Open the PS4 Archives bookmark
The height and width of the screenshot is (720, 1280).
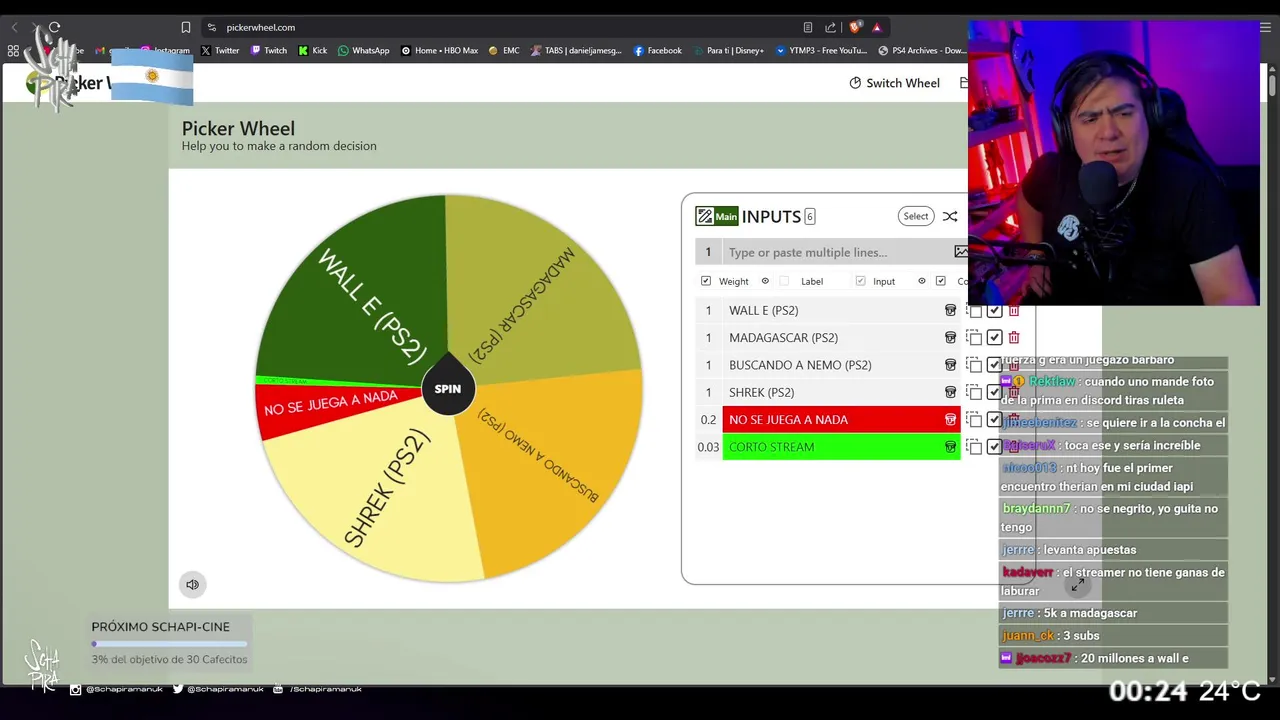click(x=922, y=50)
